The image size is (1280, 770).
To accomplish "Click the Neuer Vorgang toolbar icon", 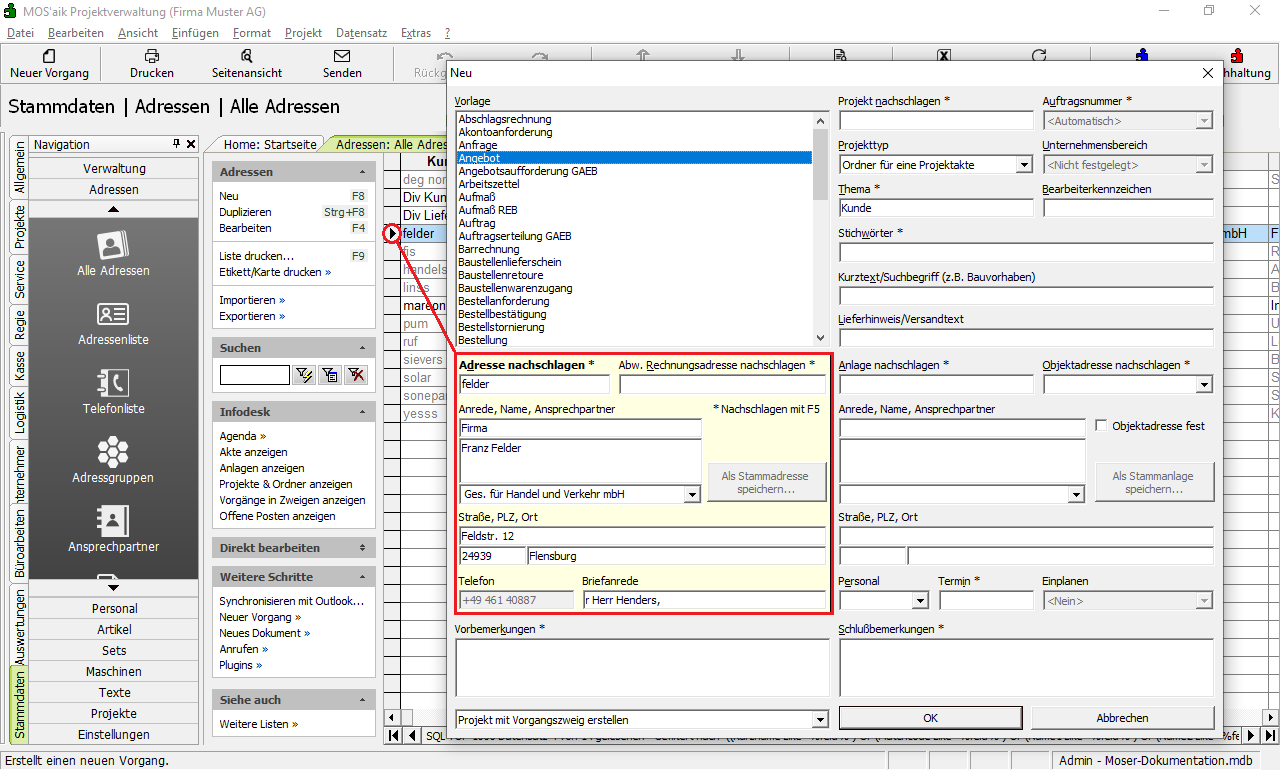I will point(49,57).
